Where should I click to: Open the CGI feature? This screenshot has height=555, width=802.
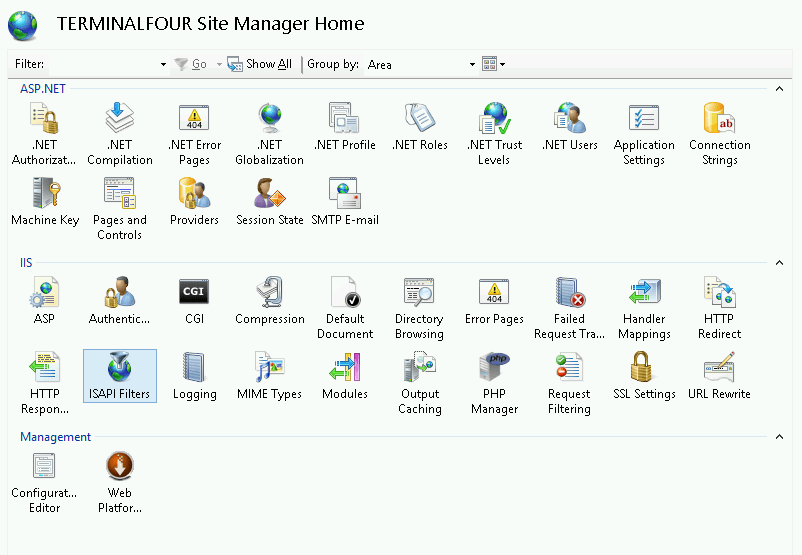pos(194,300)
